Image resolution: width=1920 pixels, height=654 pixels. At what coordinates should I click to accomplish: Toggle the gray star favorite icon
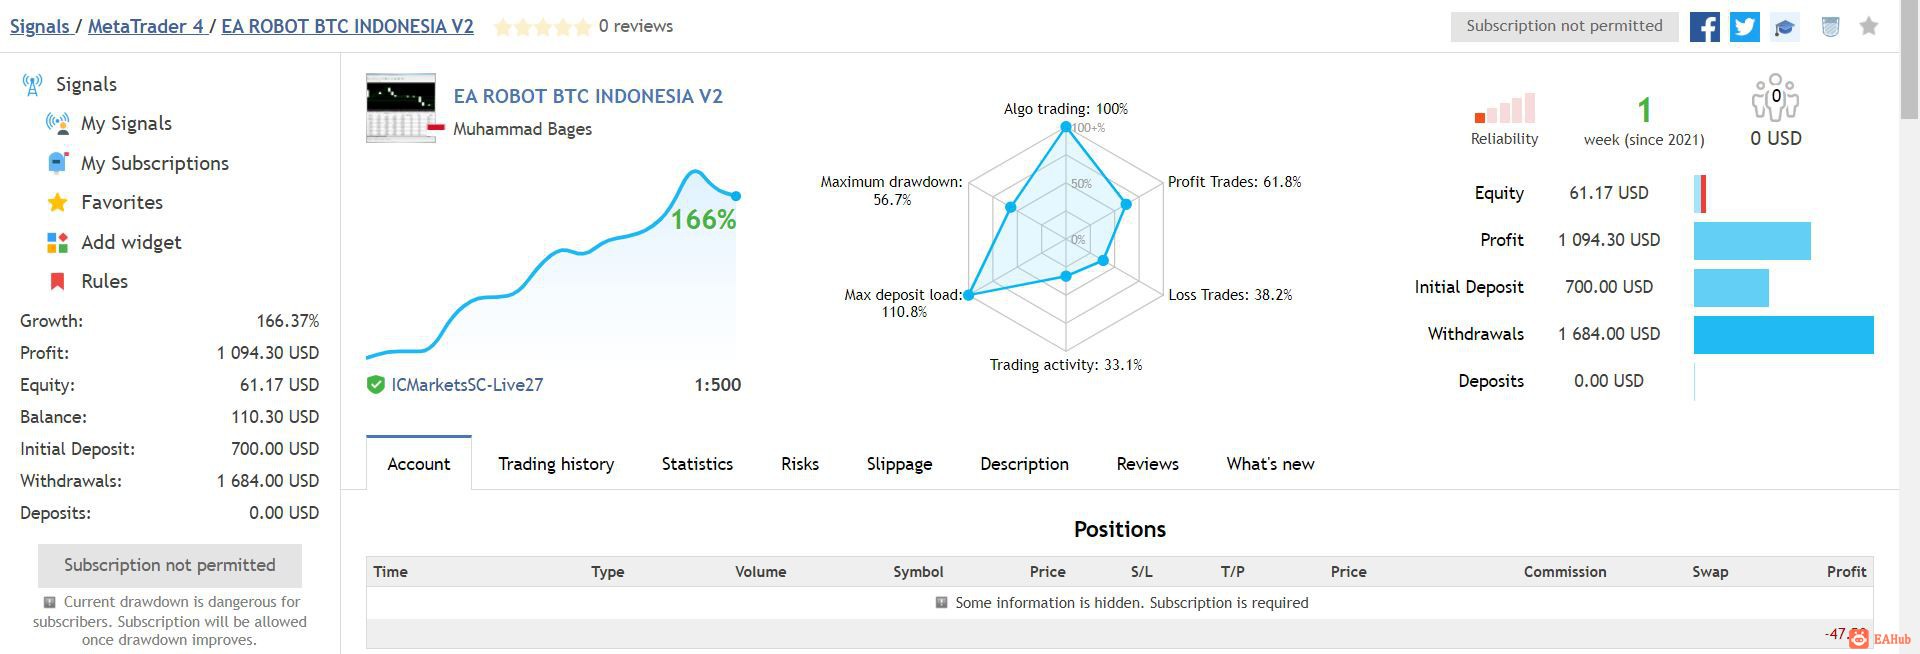click(x=1869, y=27)
